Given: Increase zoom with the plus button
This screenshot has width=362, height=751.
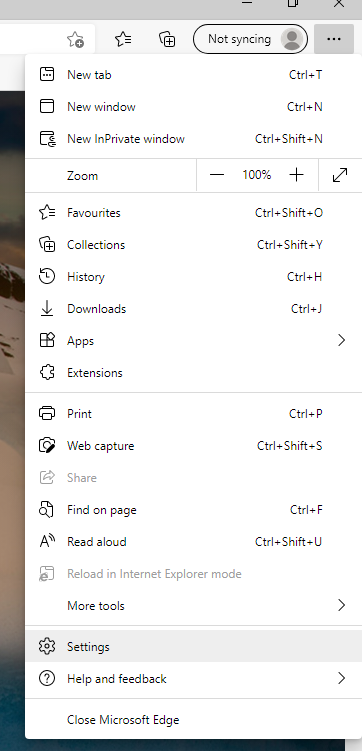Looking at the screenshot, I should (297, 175).
